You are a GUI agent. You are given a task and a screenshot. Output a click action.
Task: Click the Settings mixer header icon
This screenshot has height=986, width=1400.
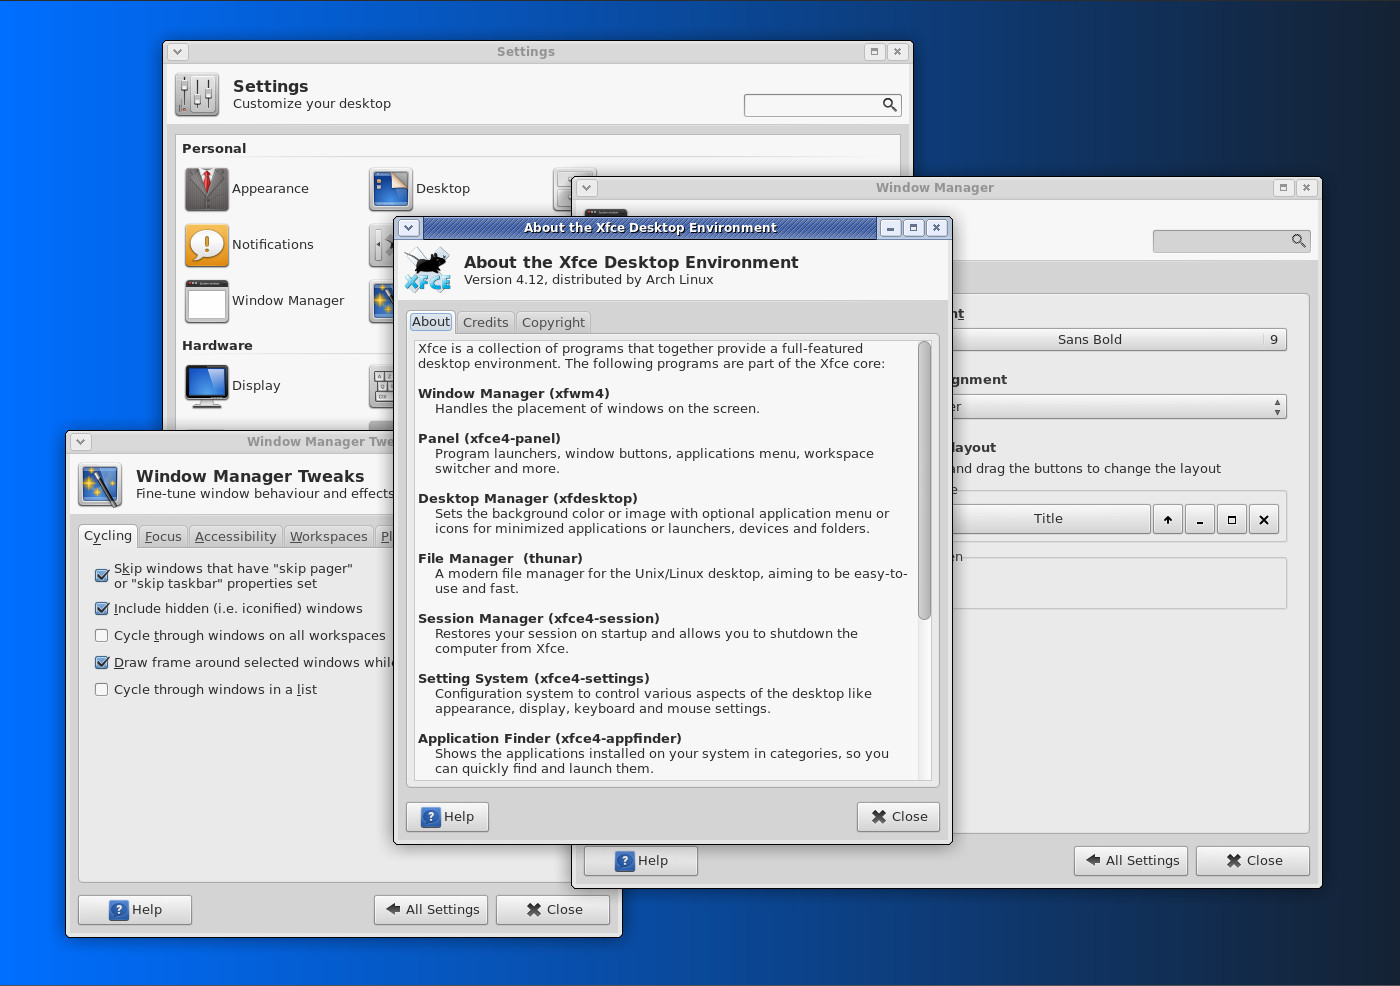pyautogui.click(x=197, y=95)
